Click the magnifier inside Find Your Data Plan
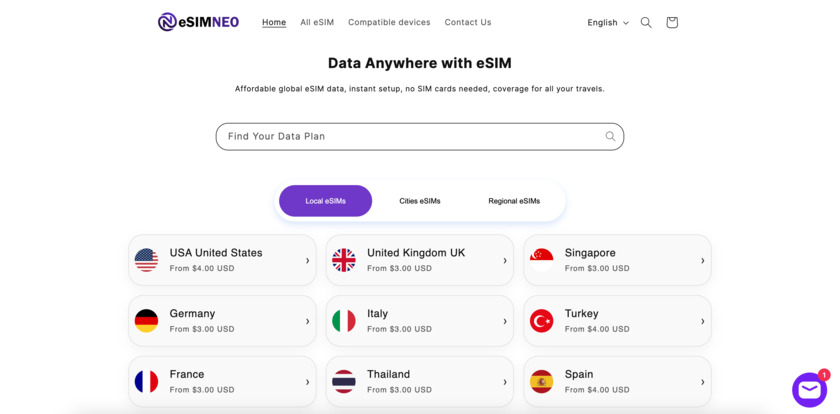This screenshot has width=840, height=414. click(x=610, y=136)
